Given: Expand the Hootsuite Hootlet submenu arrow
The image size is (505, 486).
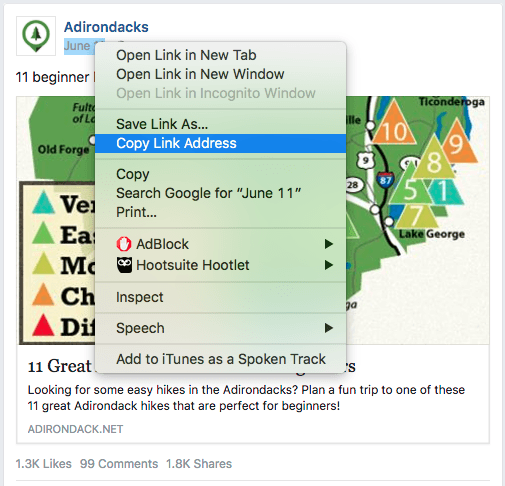Looking at the screenshot, I should click(329, 265).
